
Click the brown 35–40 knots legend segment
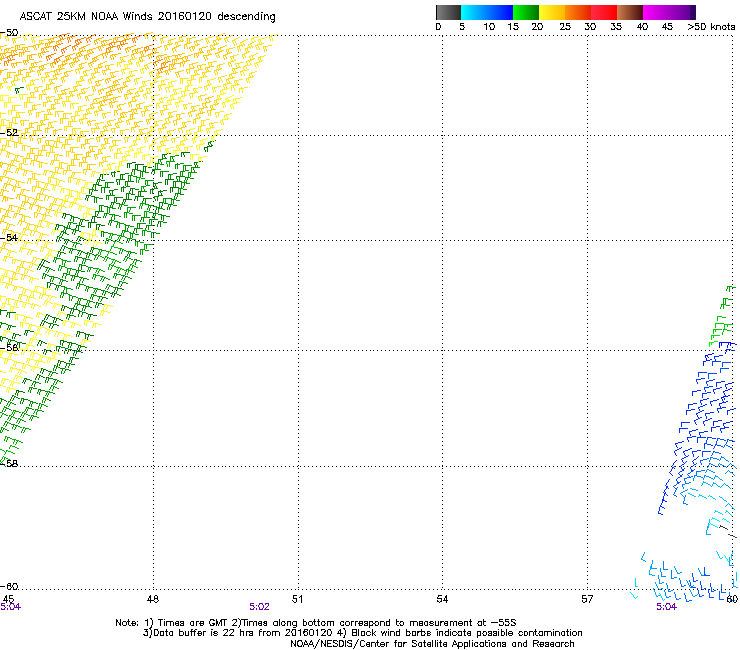click(x=630, y=12)
